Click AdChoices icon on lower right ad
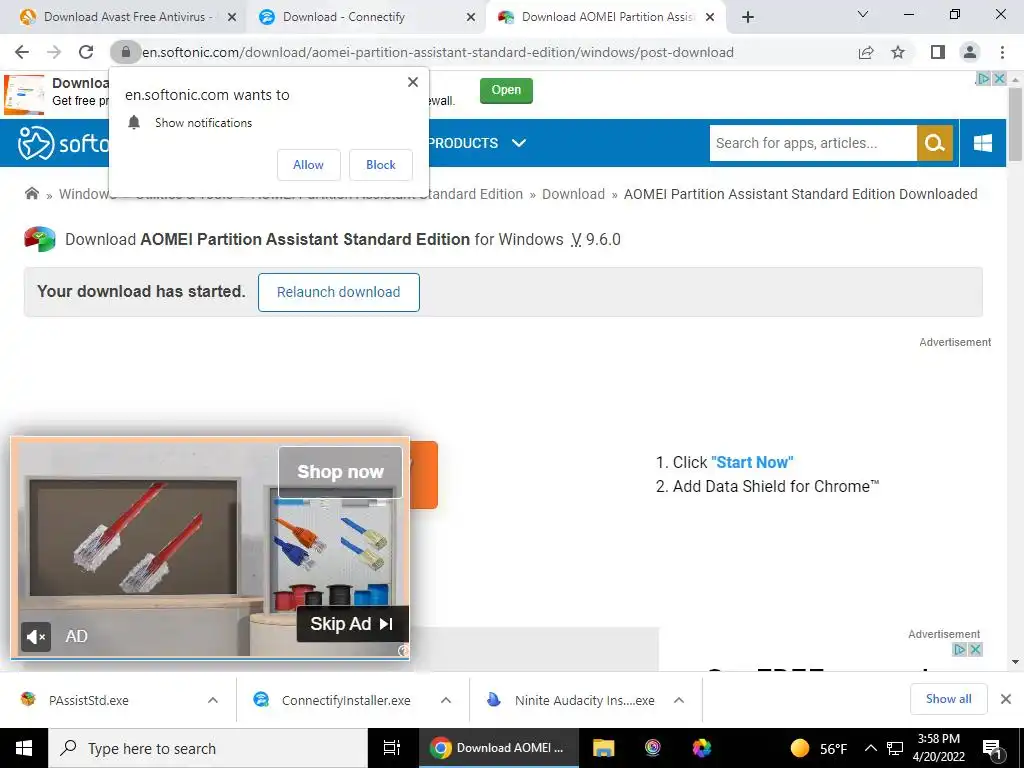Image resolution: width=1024 pixels, height=768 pixels. pyautogui.click(x=959, y=649)
